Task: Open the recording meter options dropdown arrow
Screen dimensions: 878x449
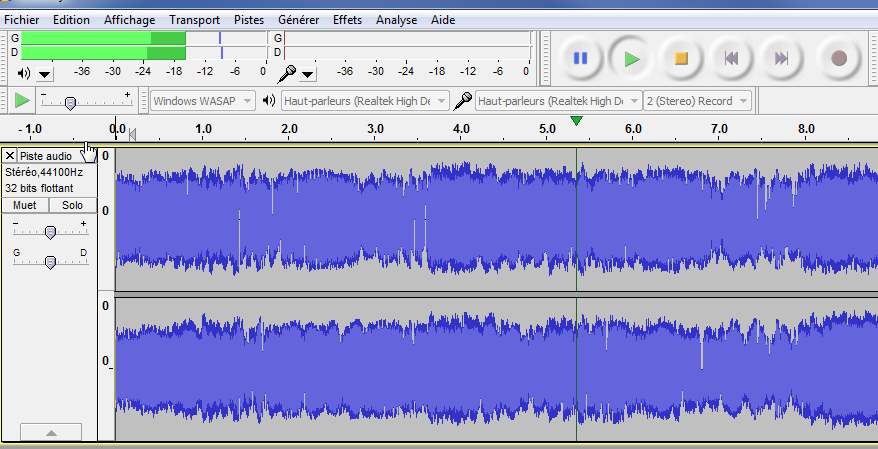Action: 308,74
